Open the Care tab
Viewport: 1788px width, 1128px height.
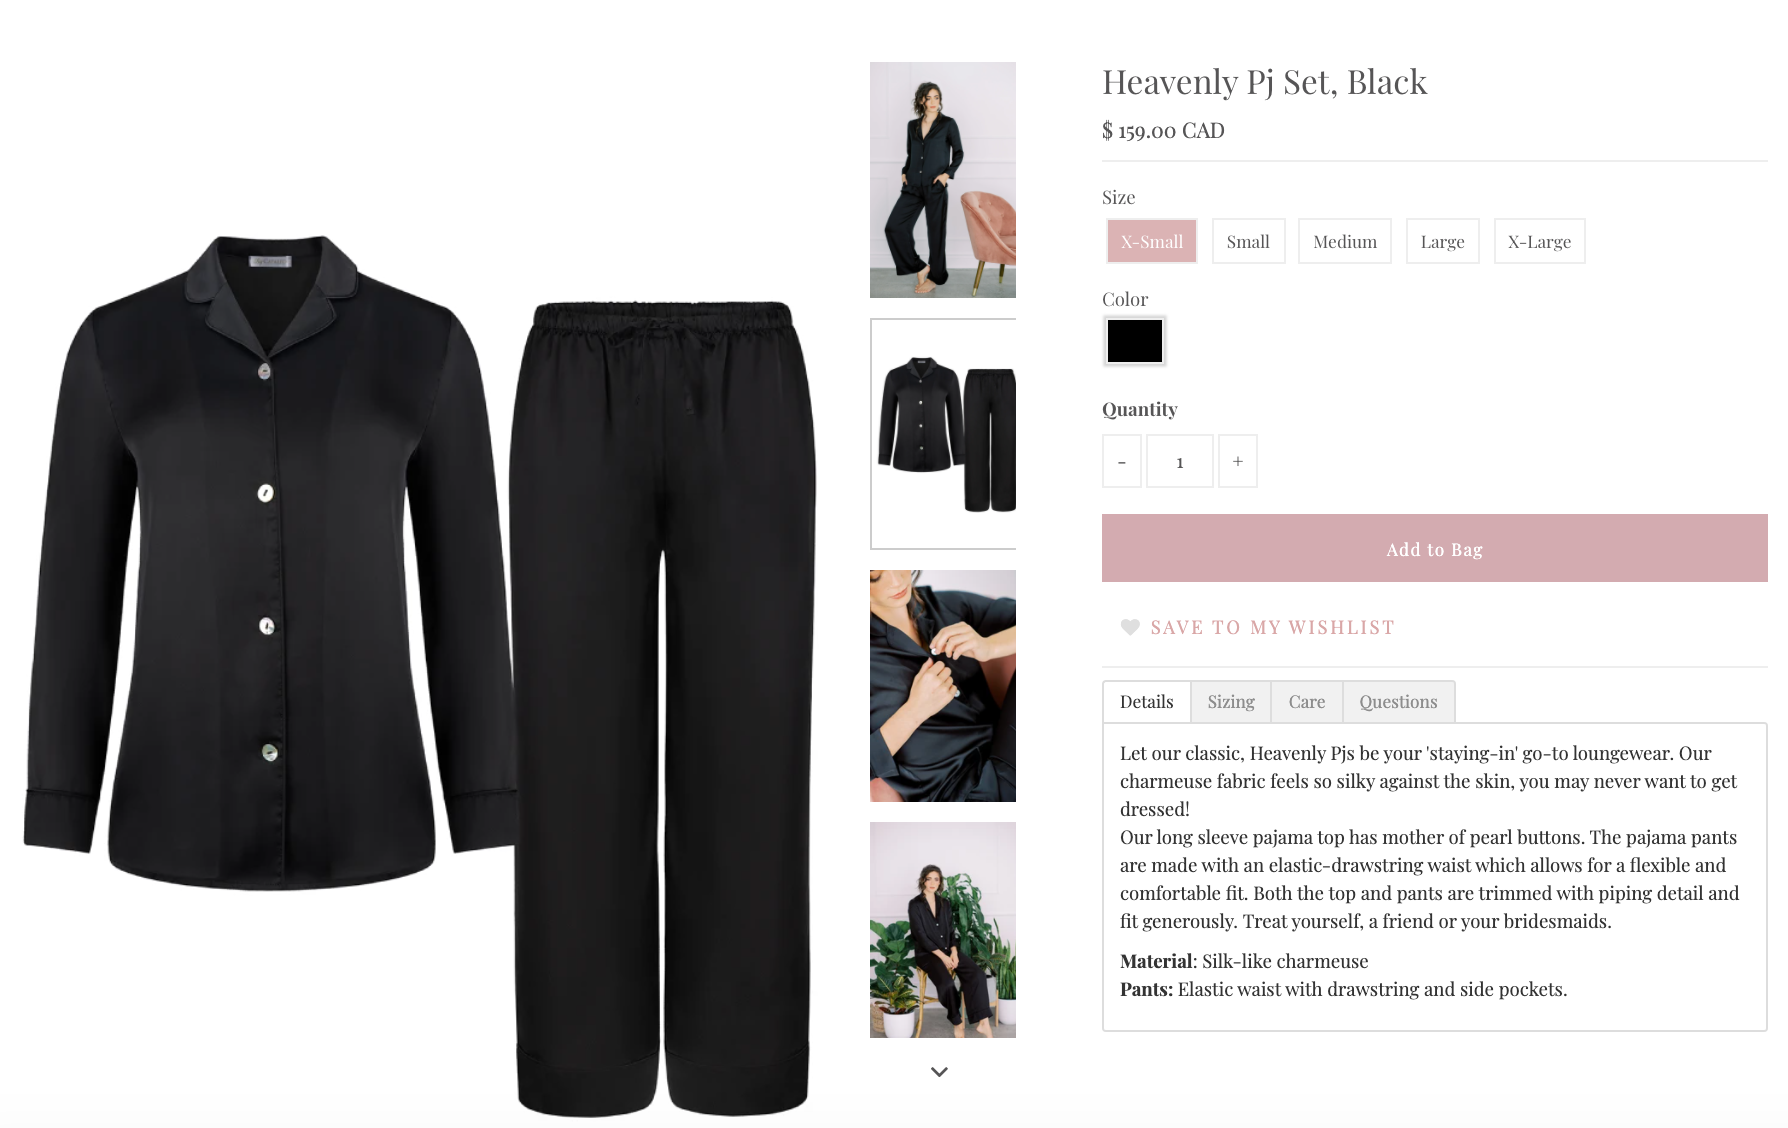[x=1307, y=702]
